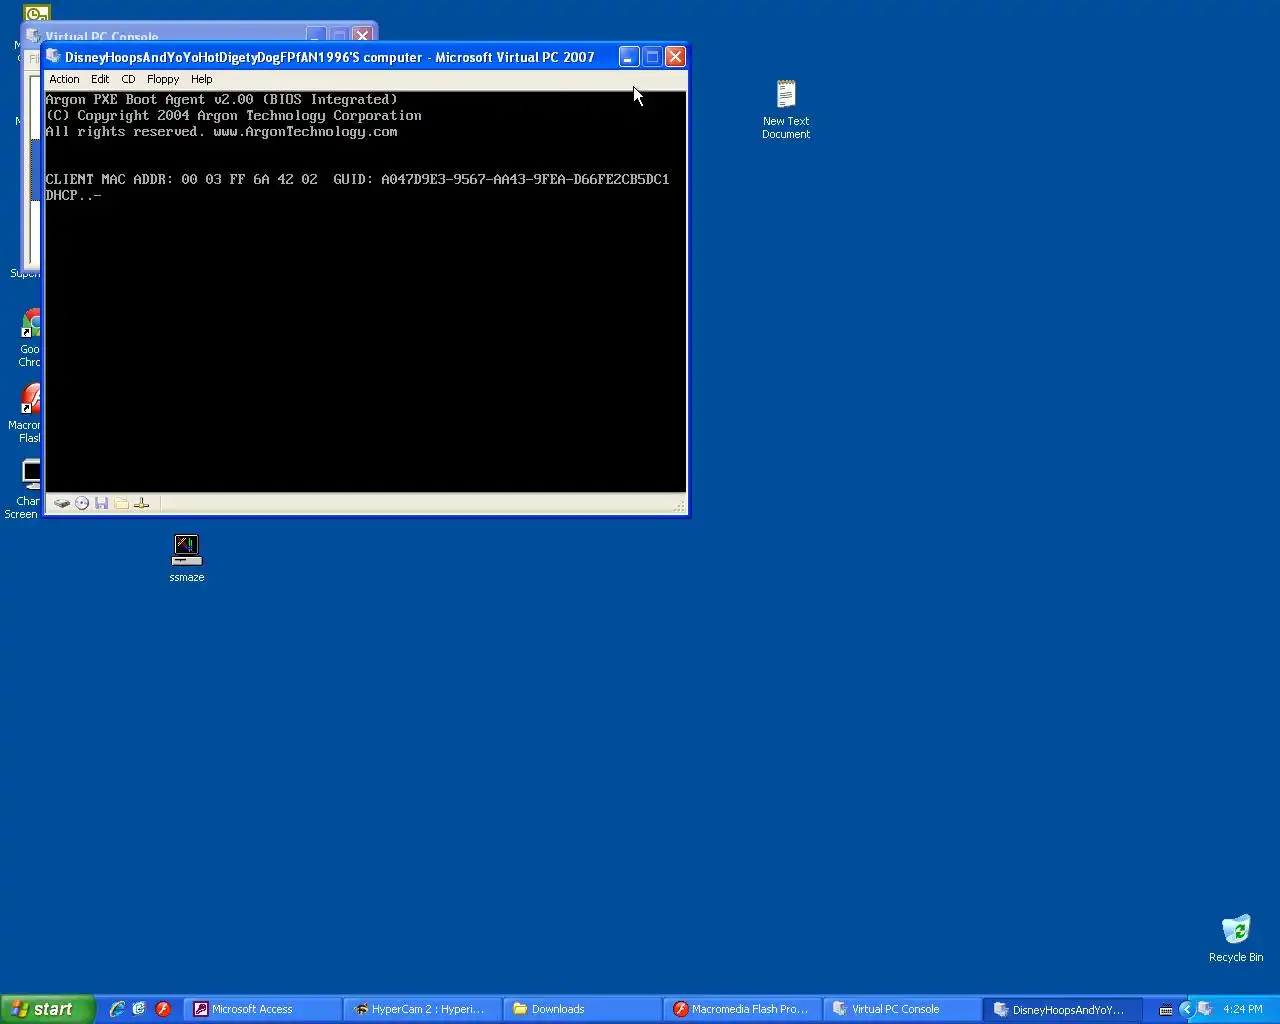Expand hidden system tray icons
The image size is (1280, 1024).
[x=1187, y=1009]
